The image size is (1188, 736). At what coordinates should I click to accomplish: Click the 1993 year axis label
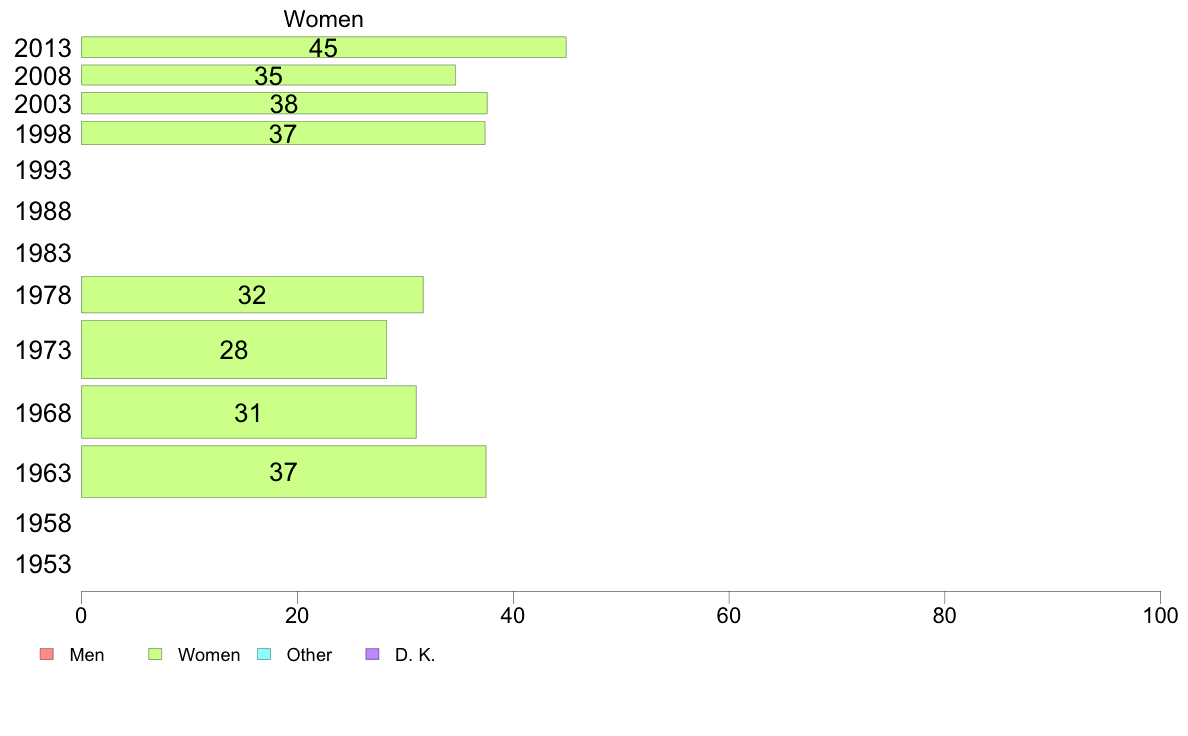43,170
